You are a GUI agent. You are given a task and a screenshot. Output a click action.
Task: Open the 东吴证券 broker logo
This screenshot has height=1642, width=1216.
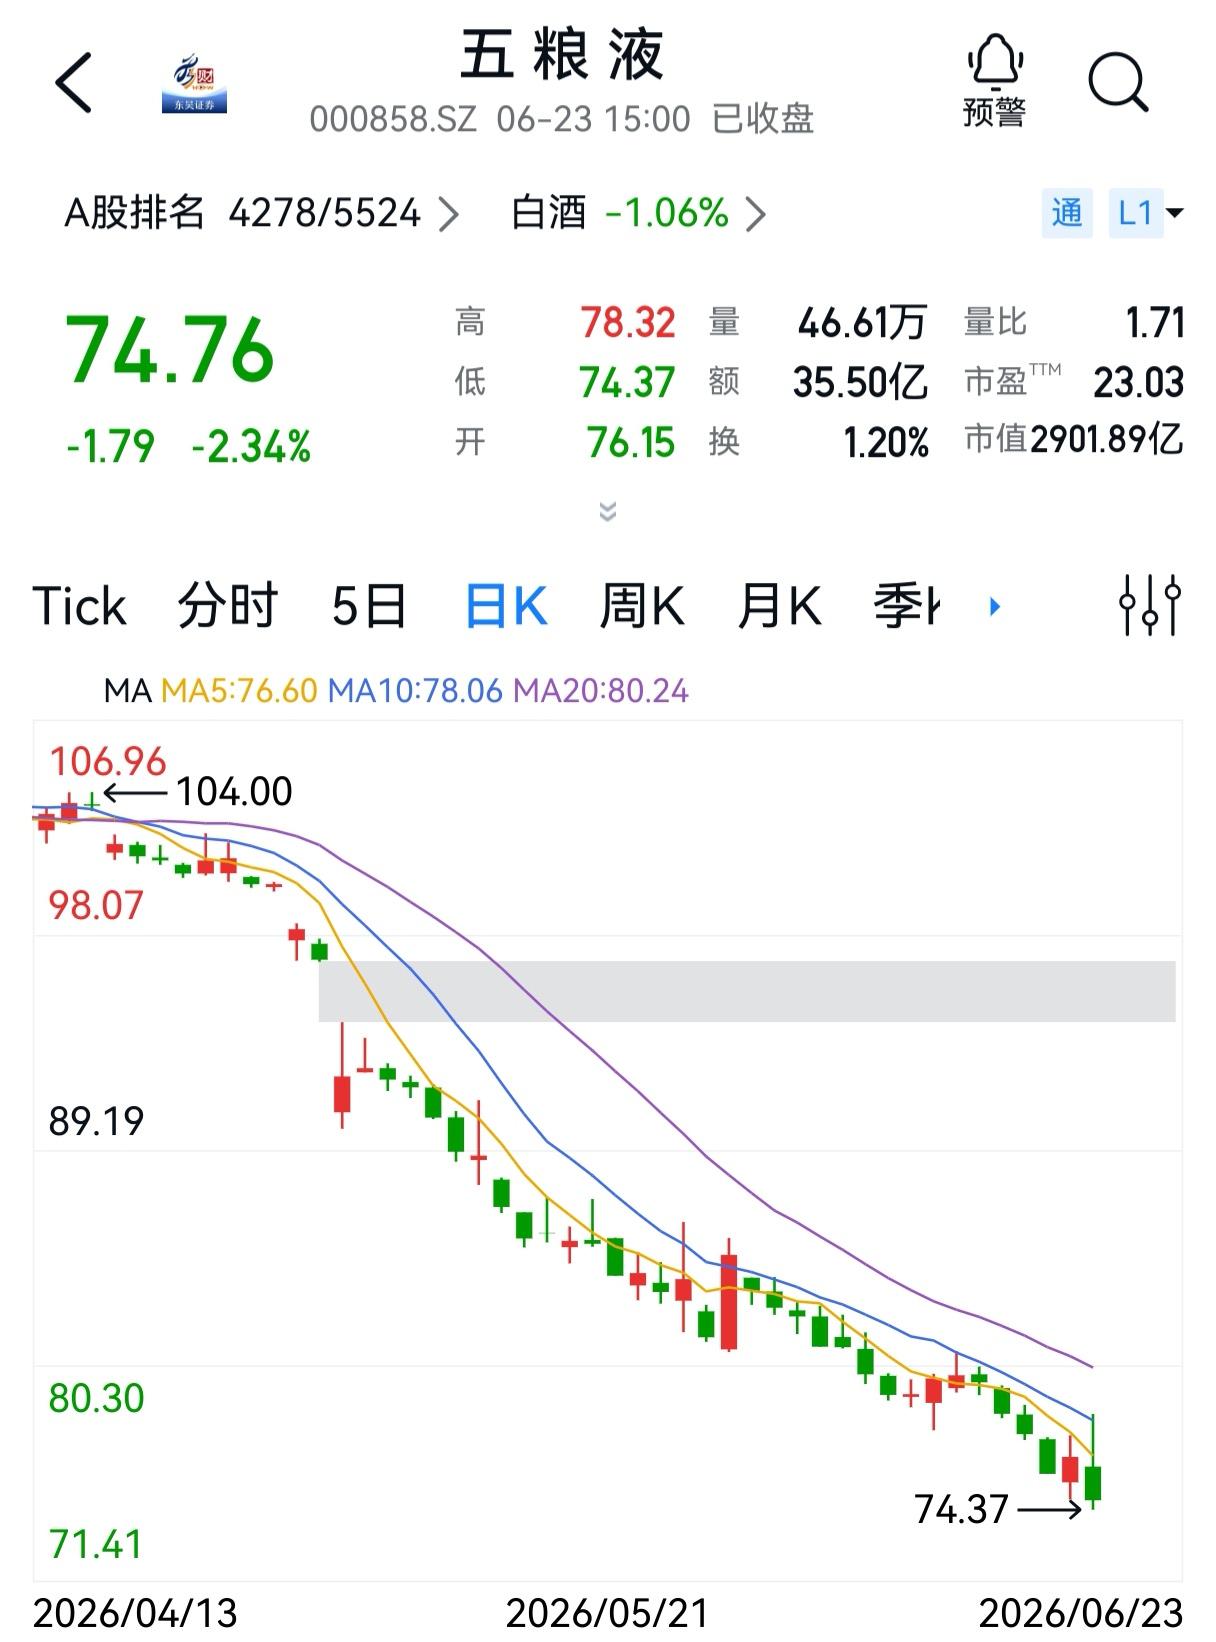click(x=194, y=84)
